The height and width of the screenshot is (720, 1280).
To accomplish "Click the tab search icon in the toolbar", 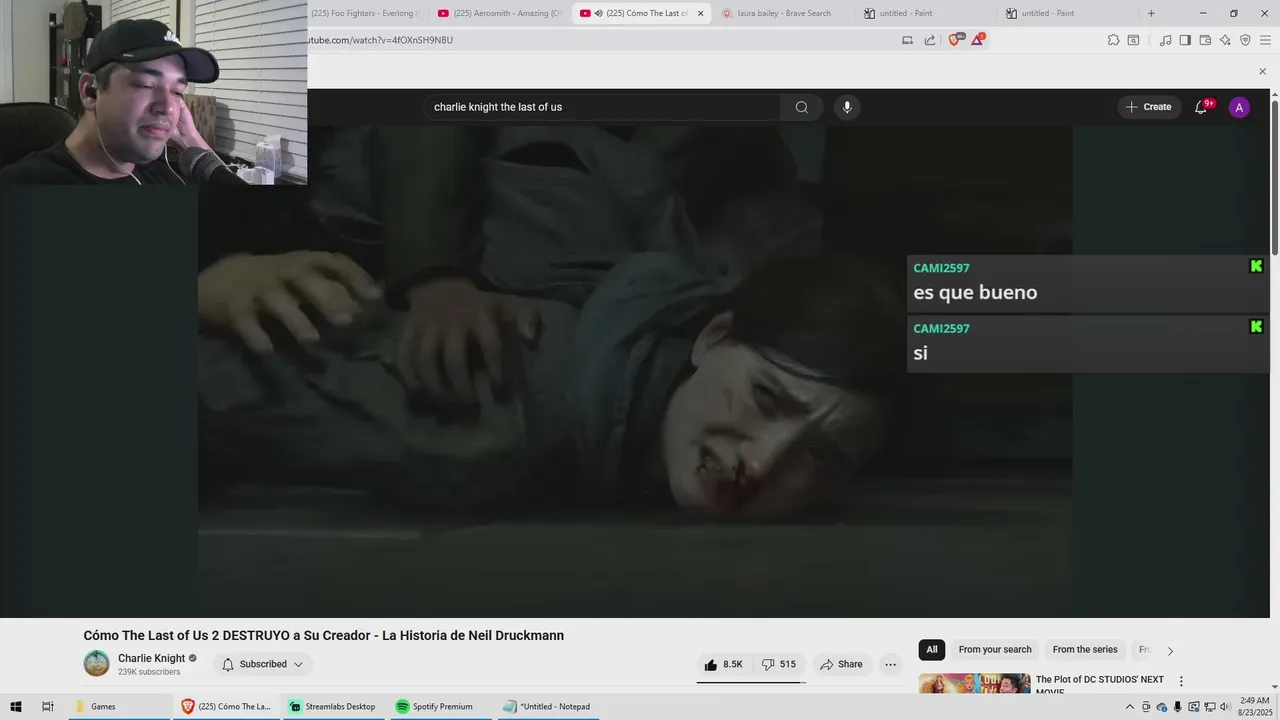I will [1133, 40].
